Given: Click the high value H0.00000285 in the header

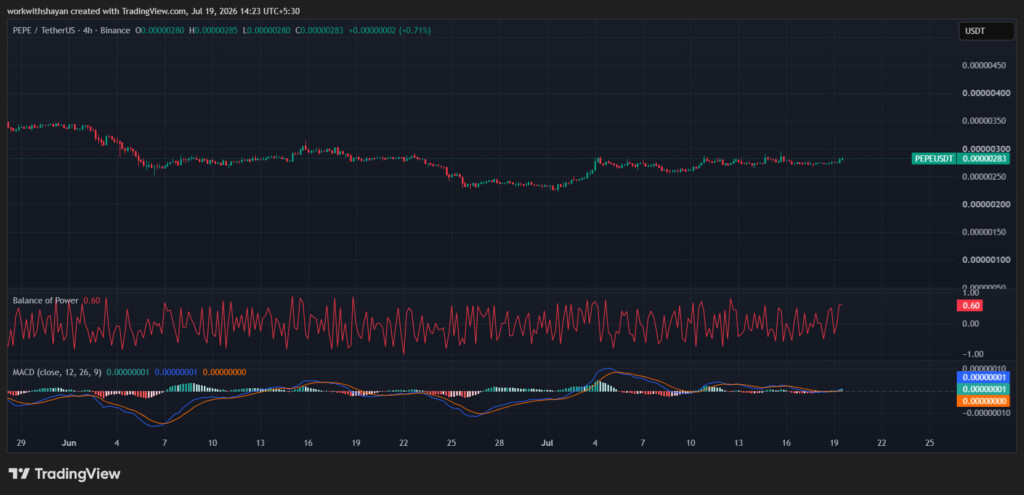Looking at the screenshot, I should pyautogui.click(x=213, y=30).
